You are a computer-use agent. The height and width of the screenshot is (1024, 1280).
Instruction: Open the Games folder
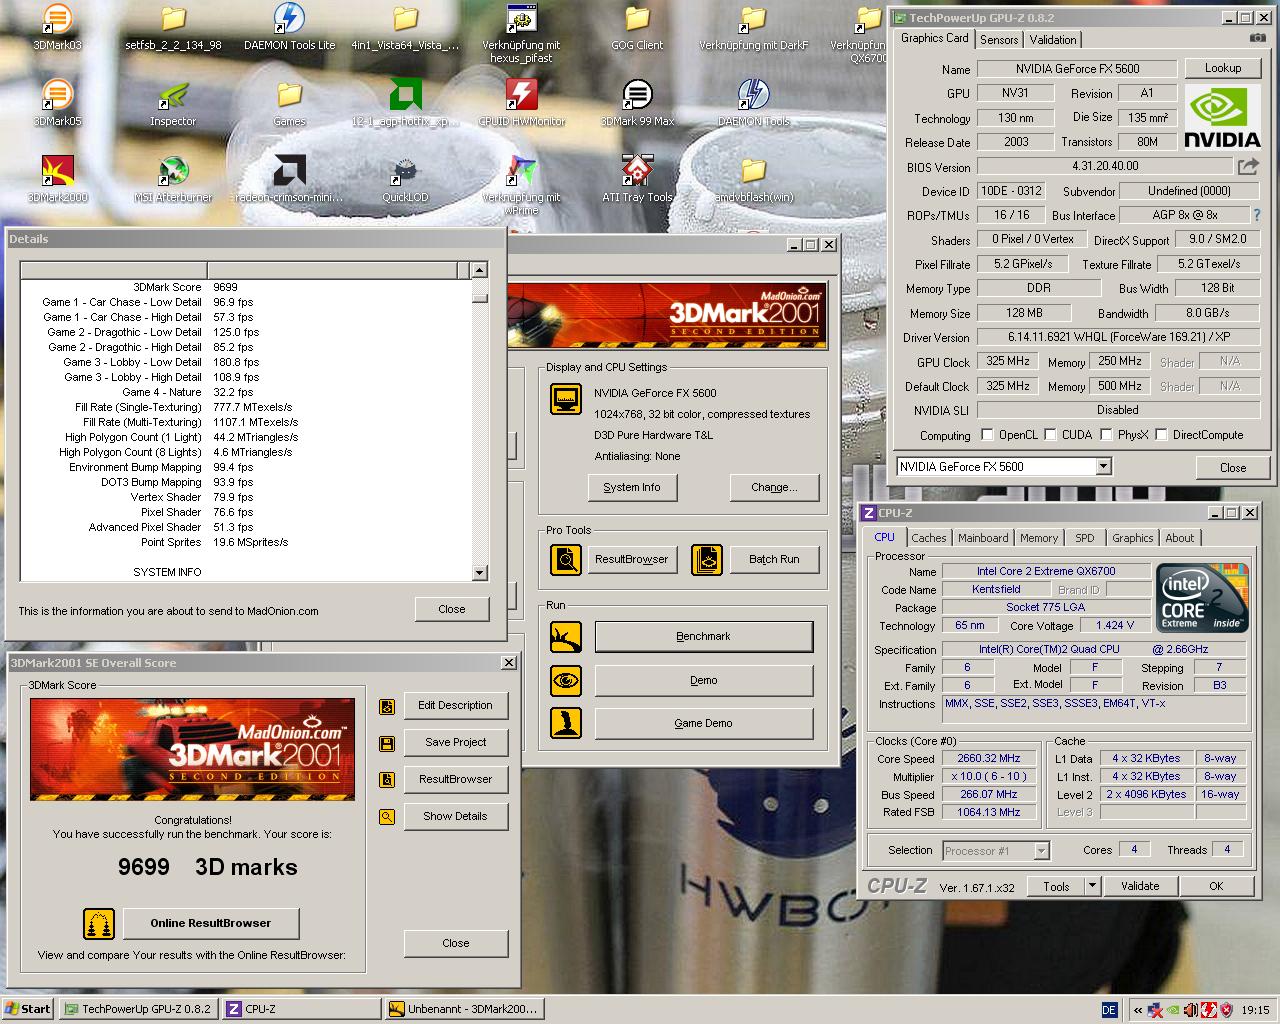coord(289,95)
